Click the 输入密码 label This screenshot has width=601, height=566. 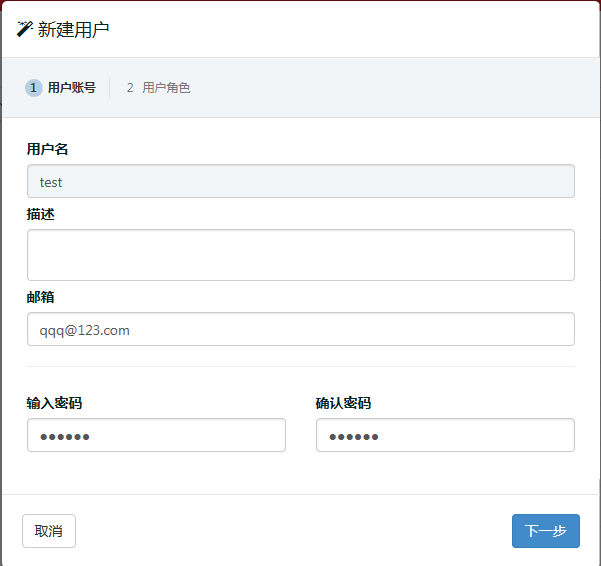[x=54, y=403]
